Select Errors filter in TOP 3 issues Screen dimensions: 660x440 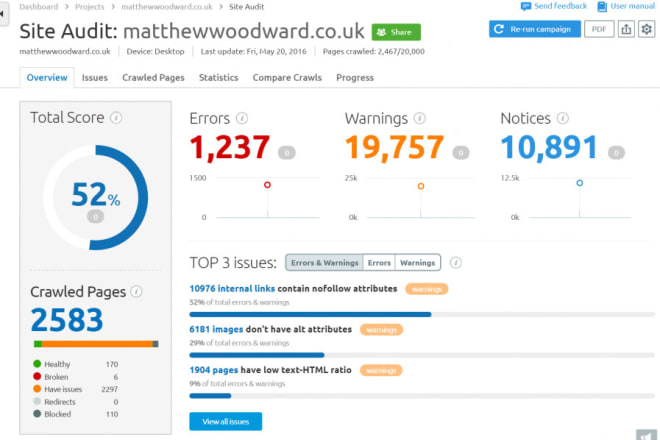[x=379, y=263]
